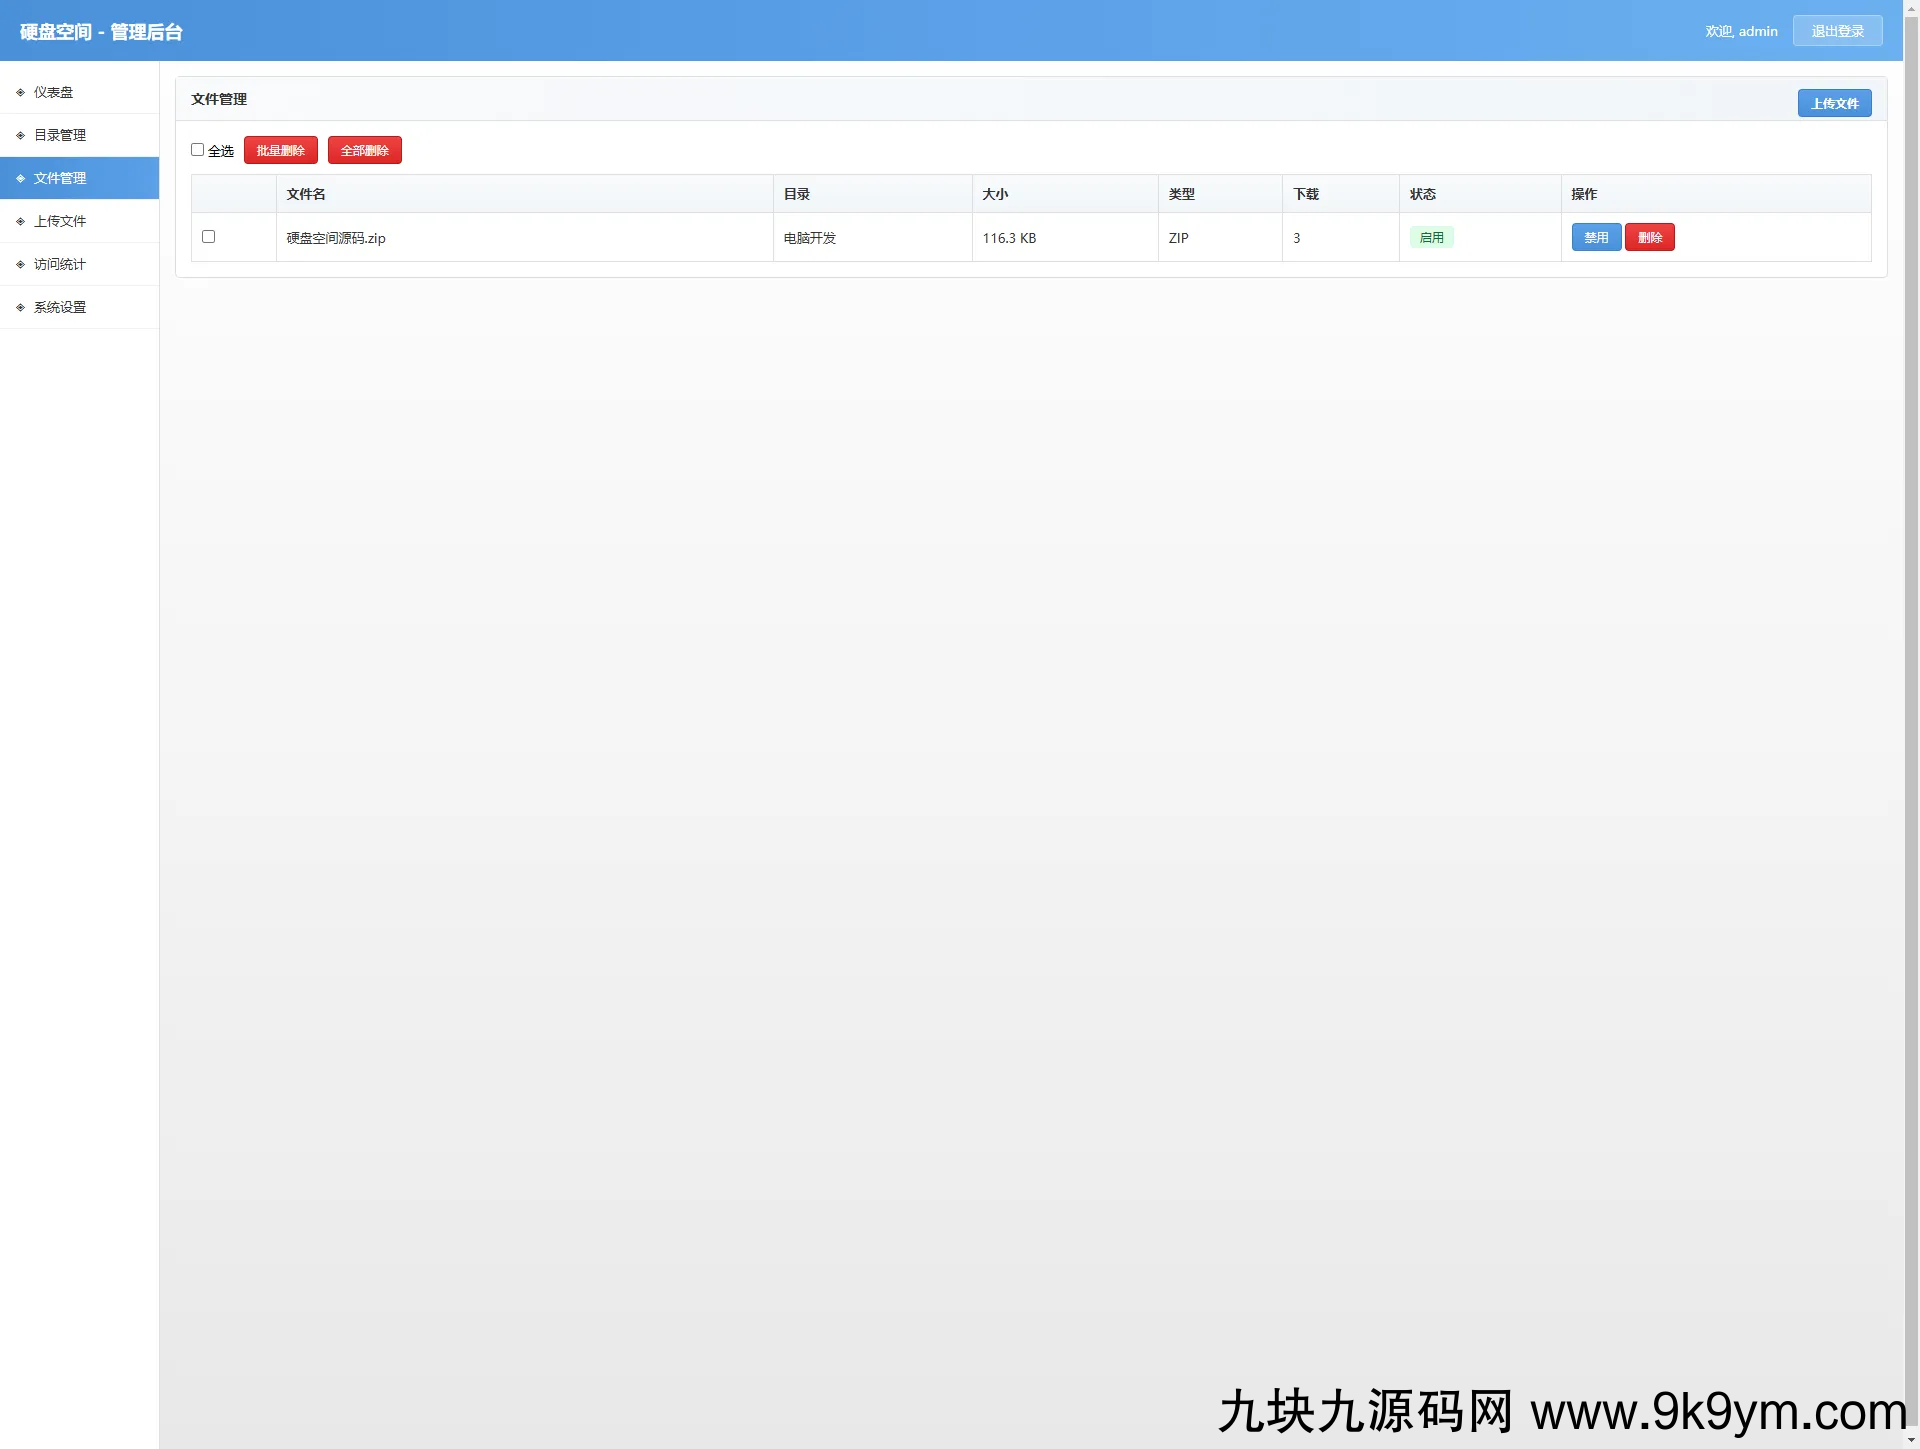Toggle the 全选 select-all checkbox
Viewport: 1920px width, 1449px height.
coord(198,150)
